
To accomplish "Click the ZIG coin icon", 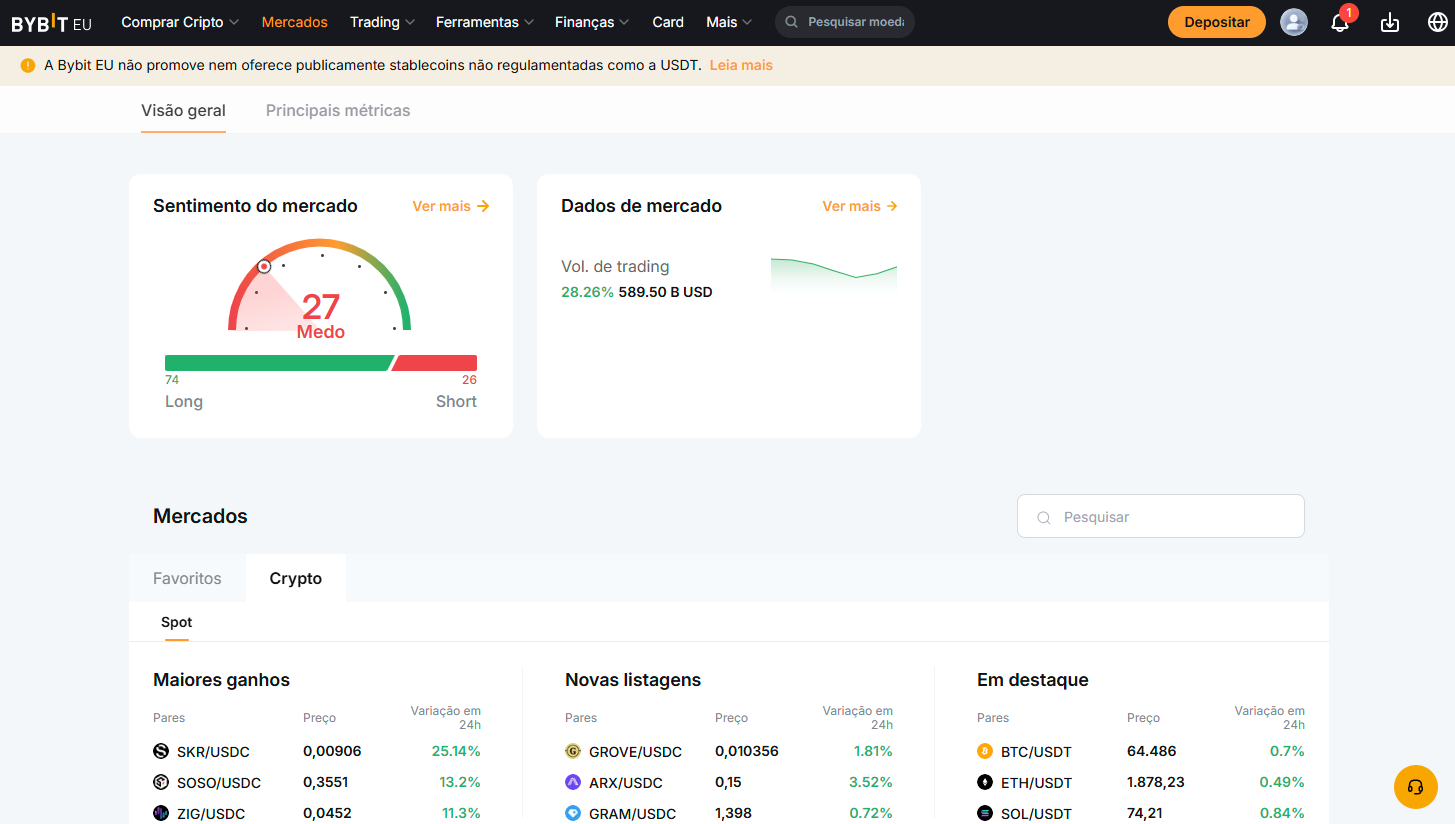I will pos(161,813).
